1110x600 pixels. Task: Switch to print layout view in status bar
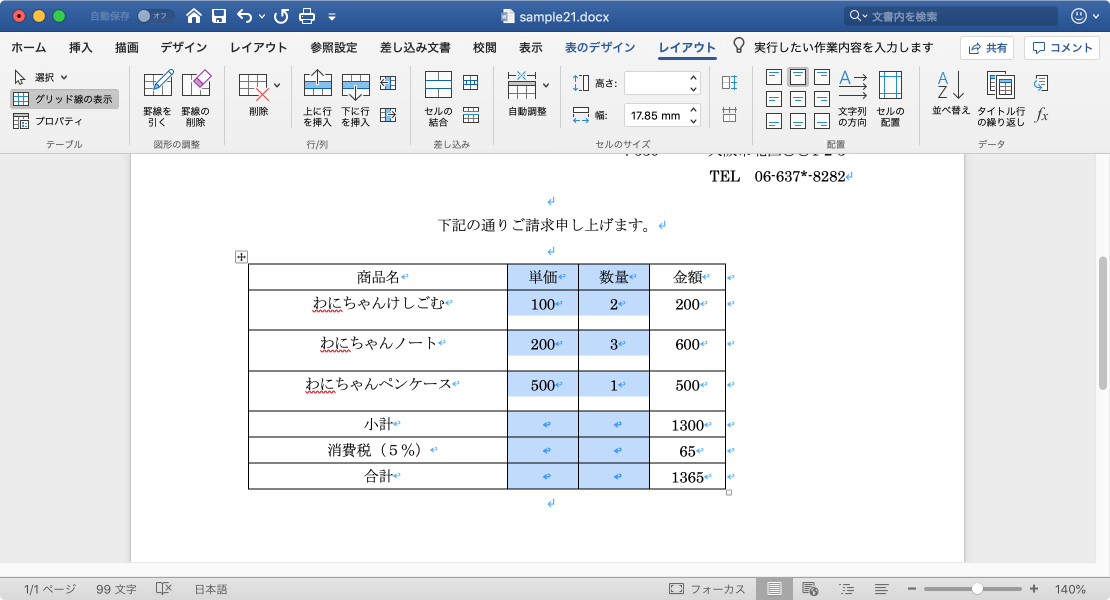click(x=774, y=589)
